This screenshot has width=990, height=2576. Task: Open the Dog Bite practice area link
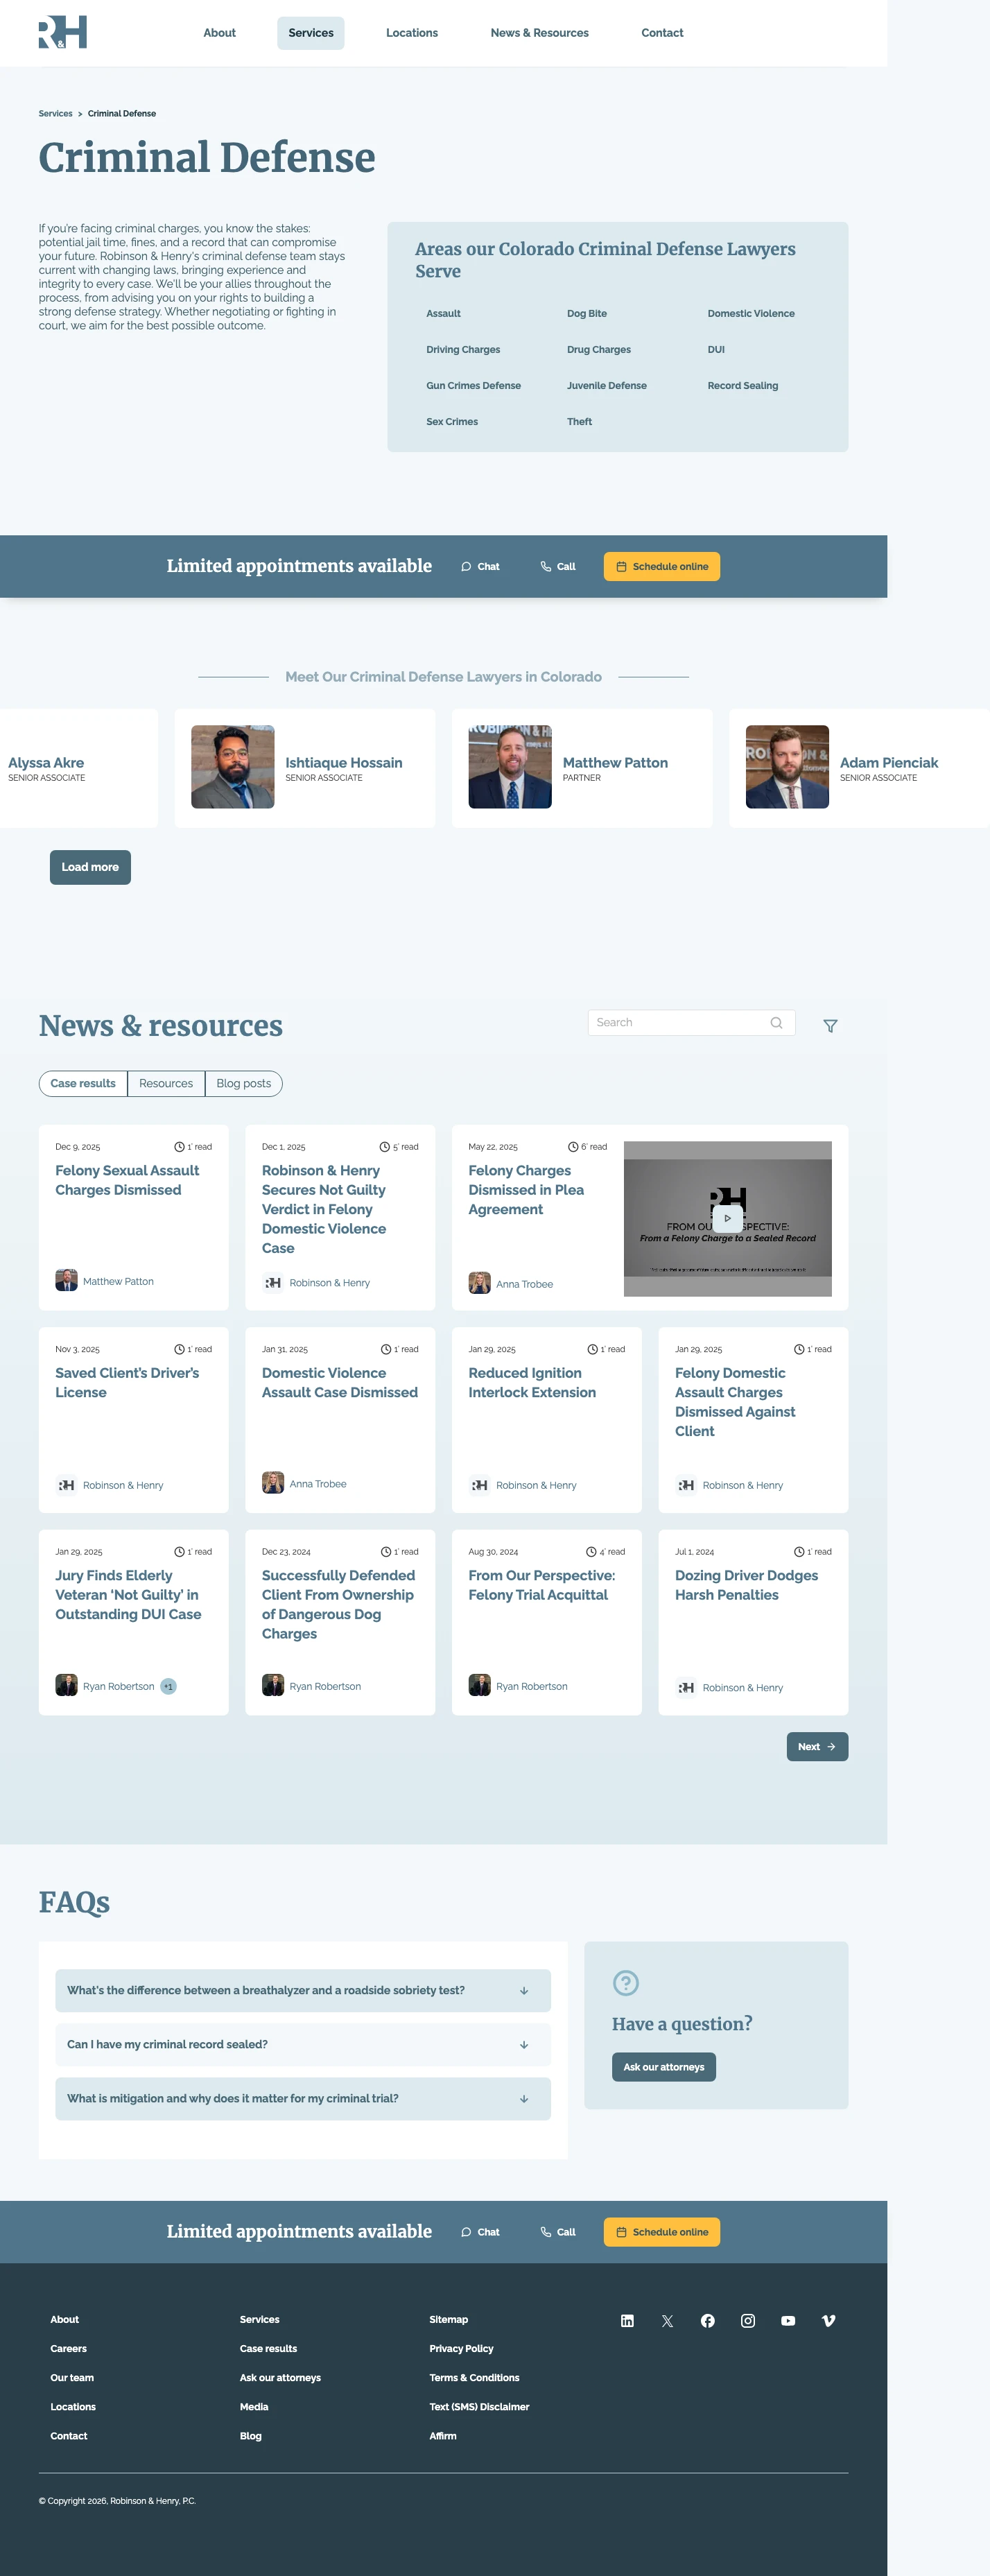[587, 314]
